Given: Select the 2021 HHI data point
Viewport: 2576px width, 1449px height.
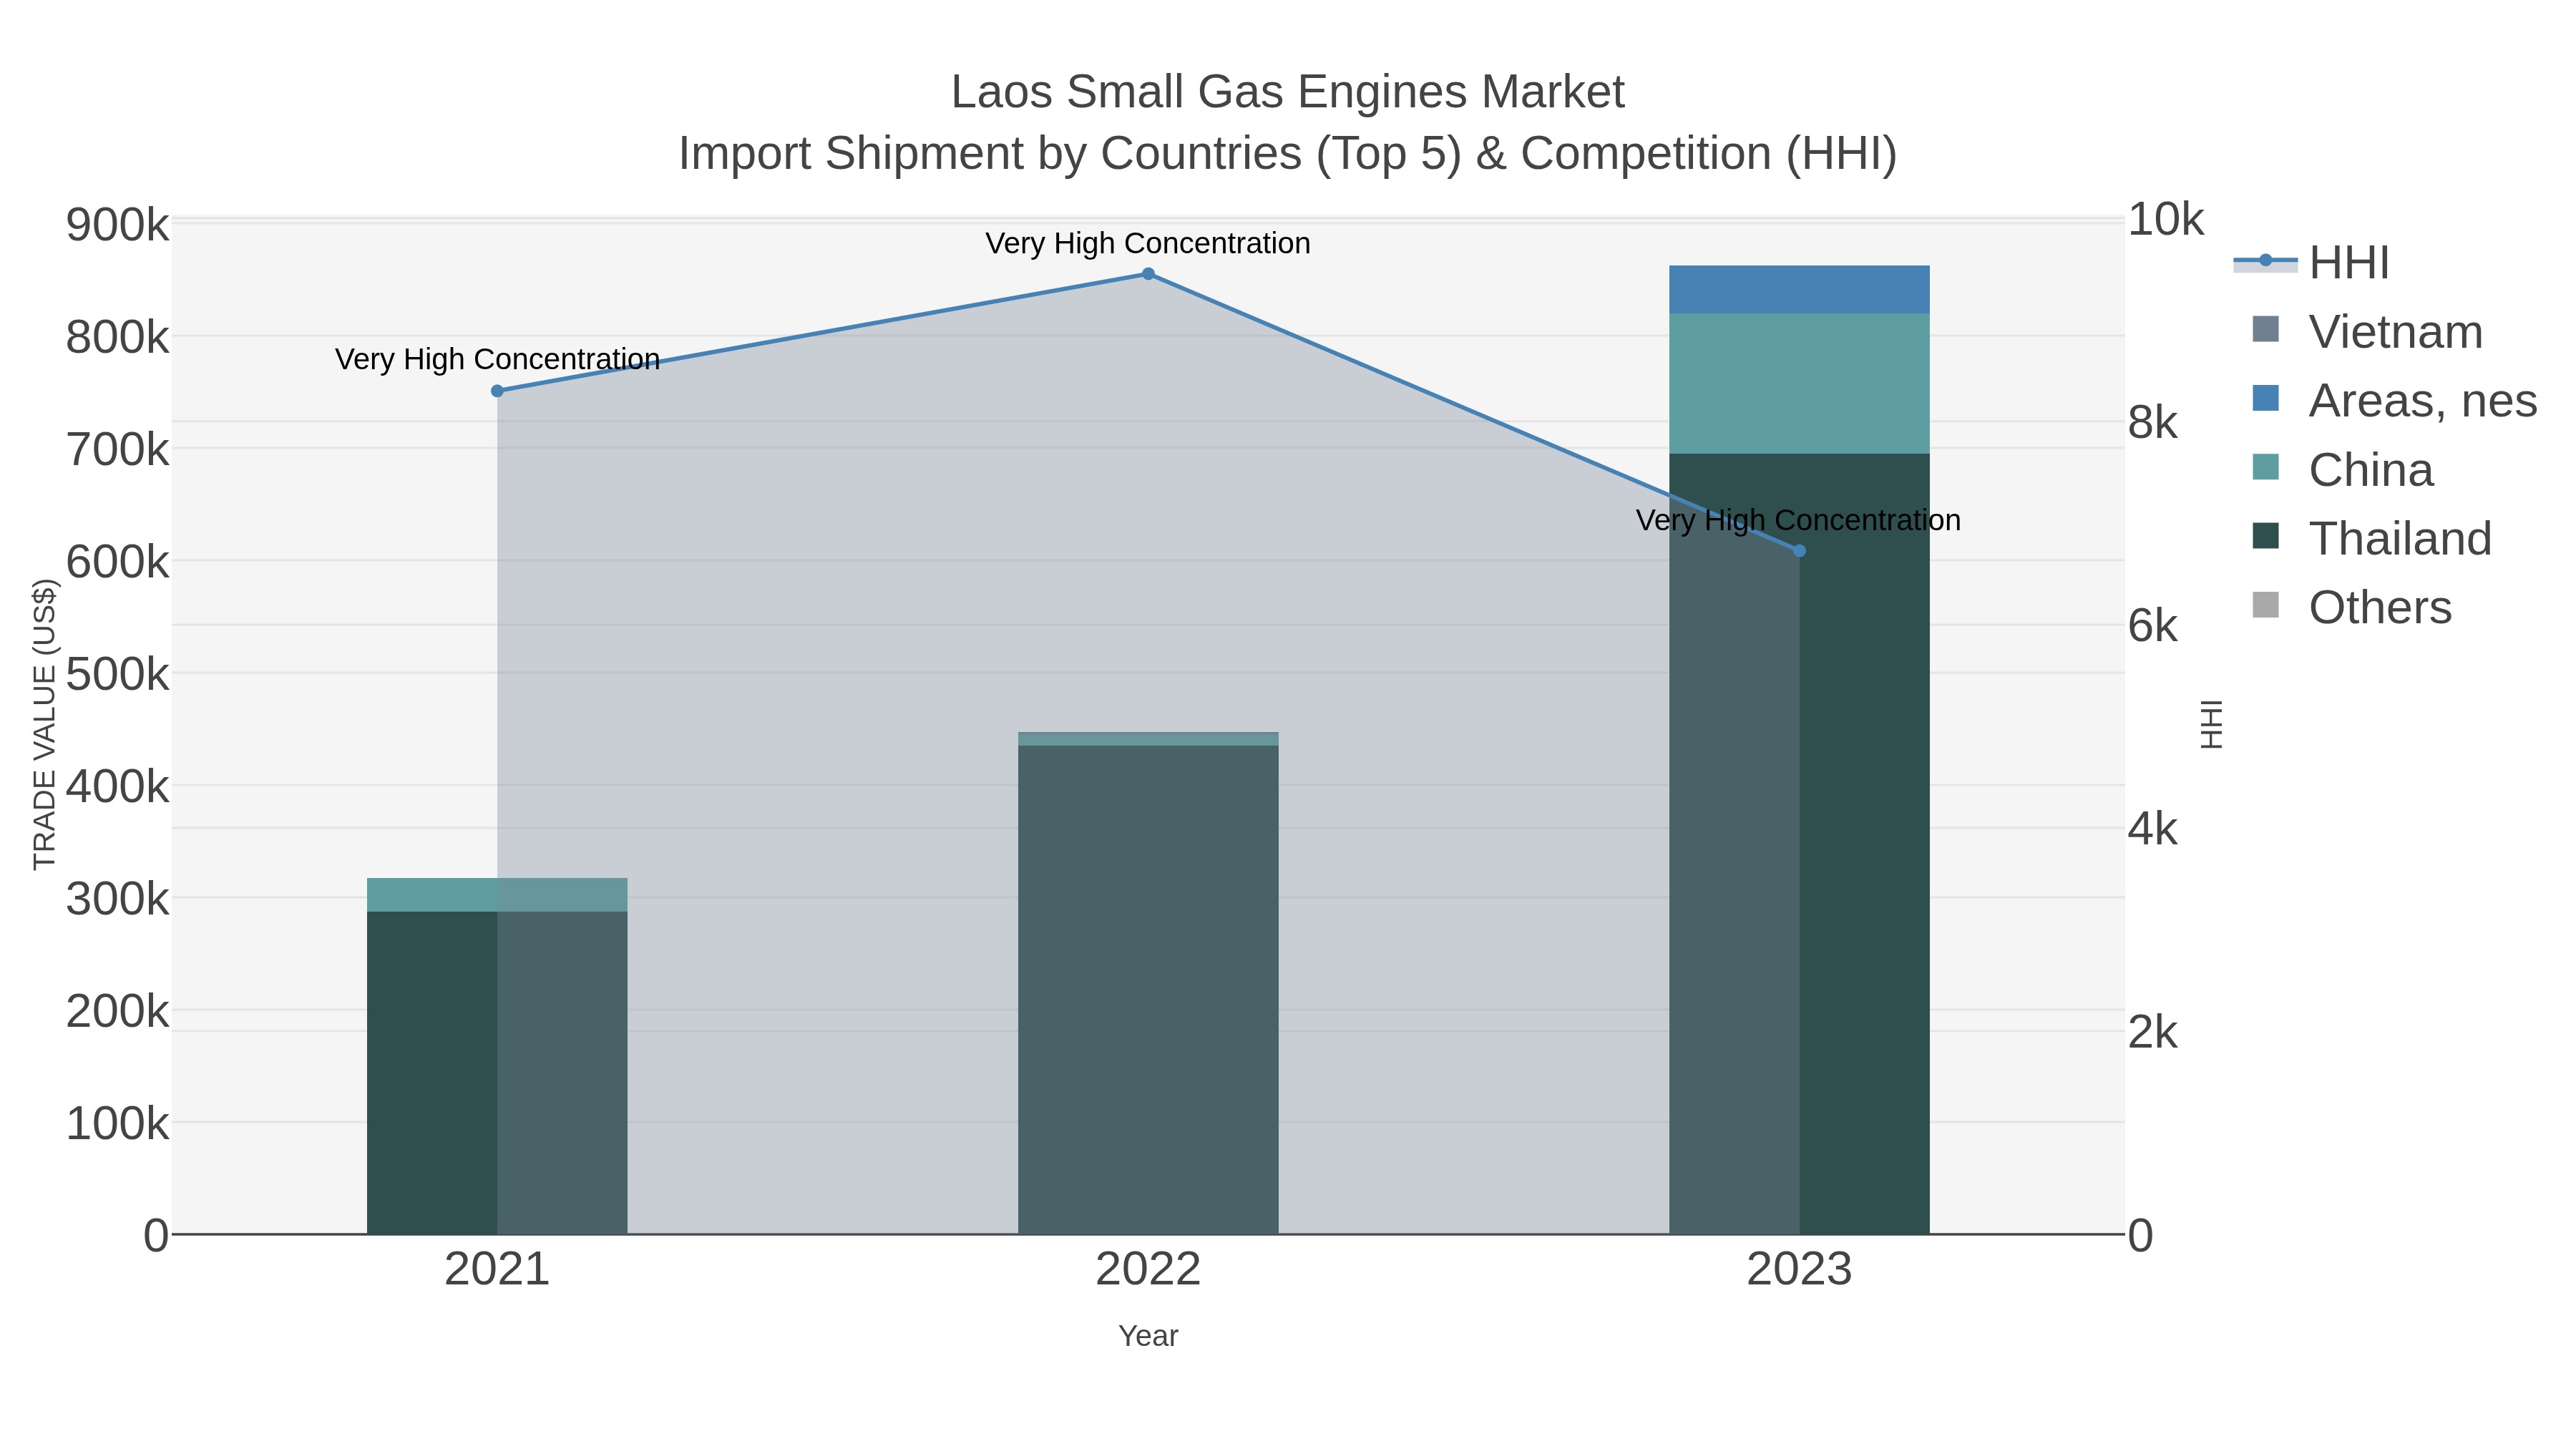Looking at the screenshot, I should pos(497,391).
